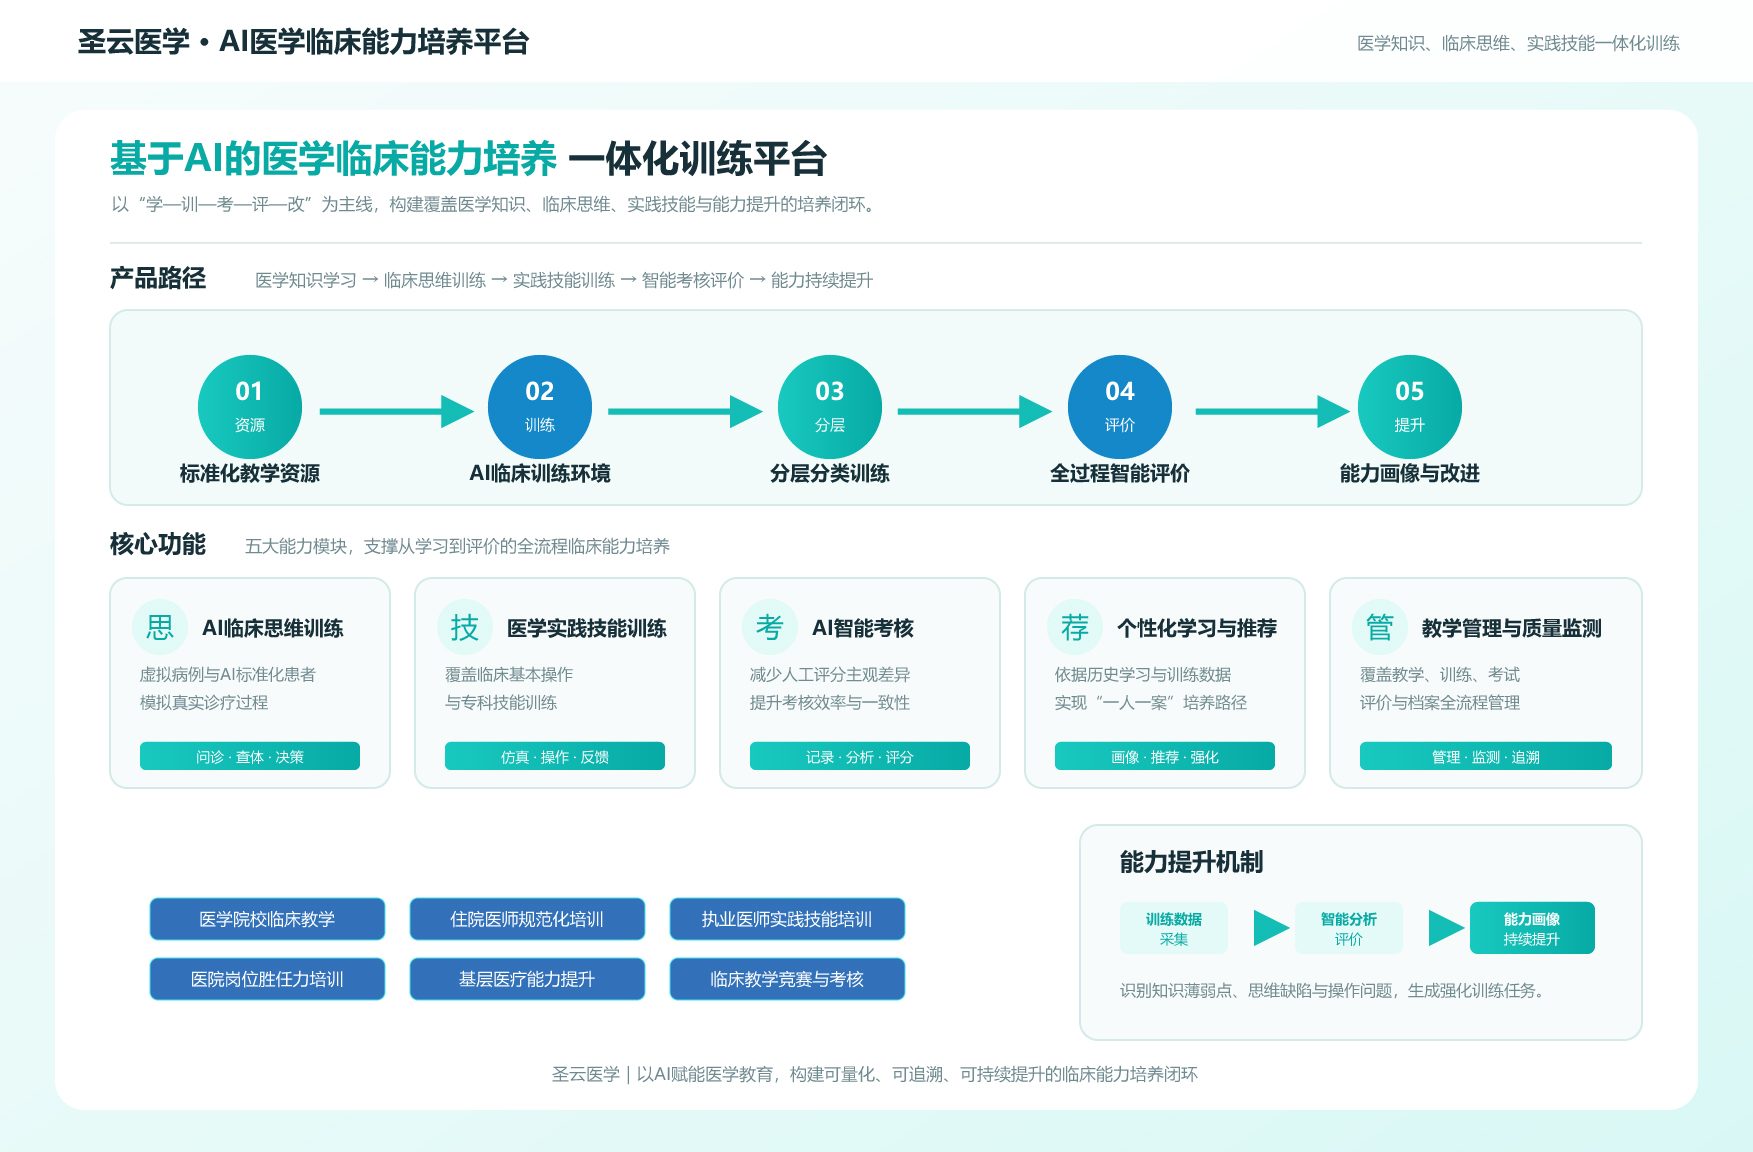
Task: Open the 04 评价 step circle
Action: [1120, 407]
